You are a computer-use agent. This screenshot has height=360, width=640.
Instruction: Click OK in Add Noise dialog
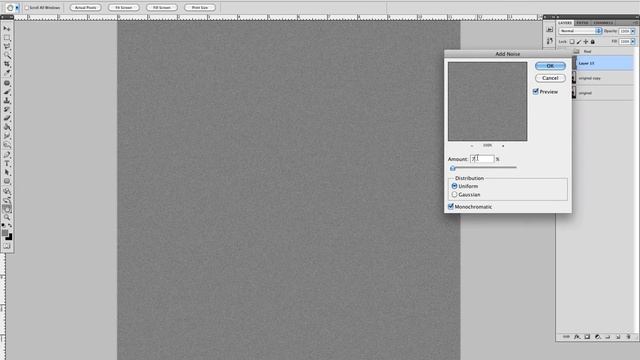550,66
